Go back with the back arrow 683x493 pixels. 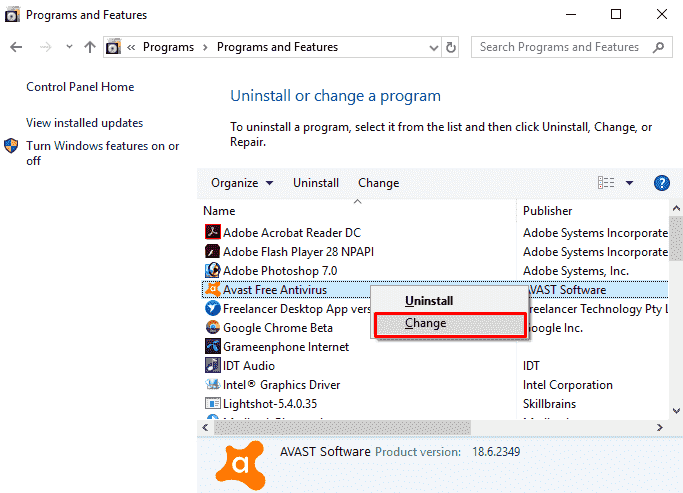16,47
